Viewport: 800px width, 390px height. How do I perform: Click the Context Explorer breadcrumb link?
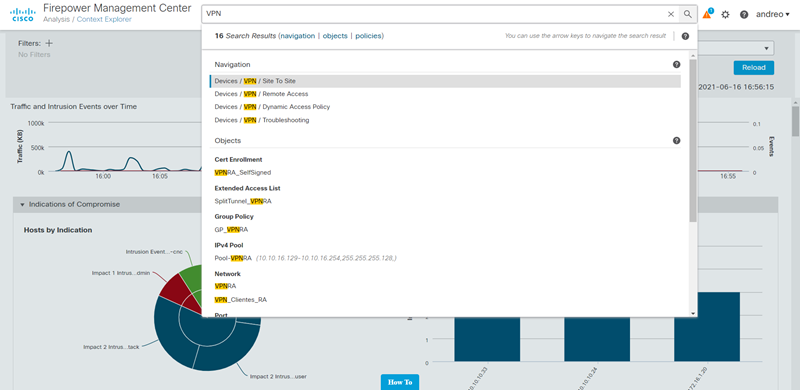104,19
